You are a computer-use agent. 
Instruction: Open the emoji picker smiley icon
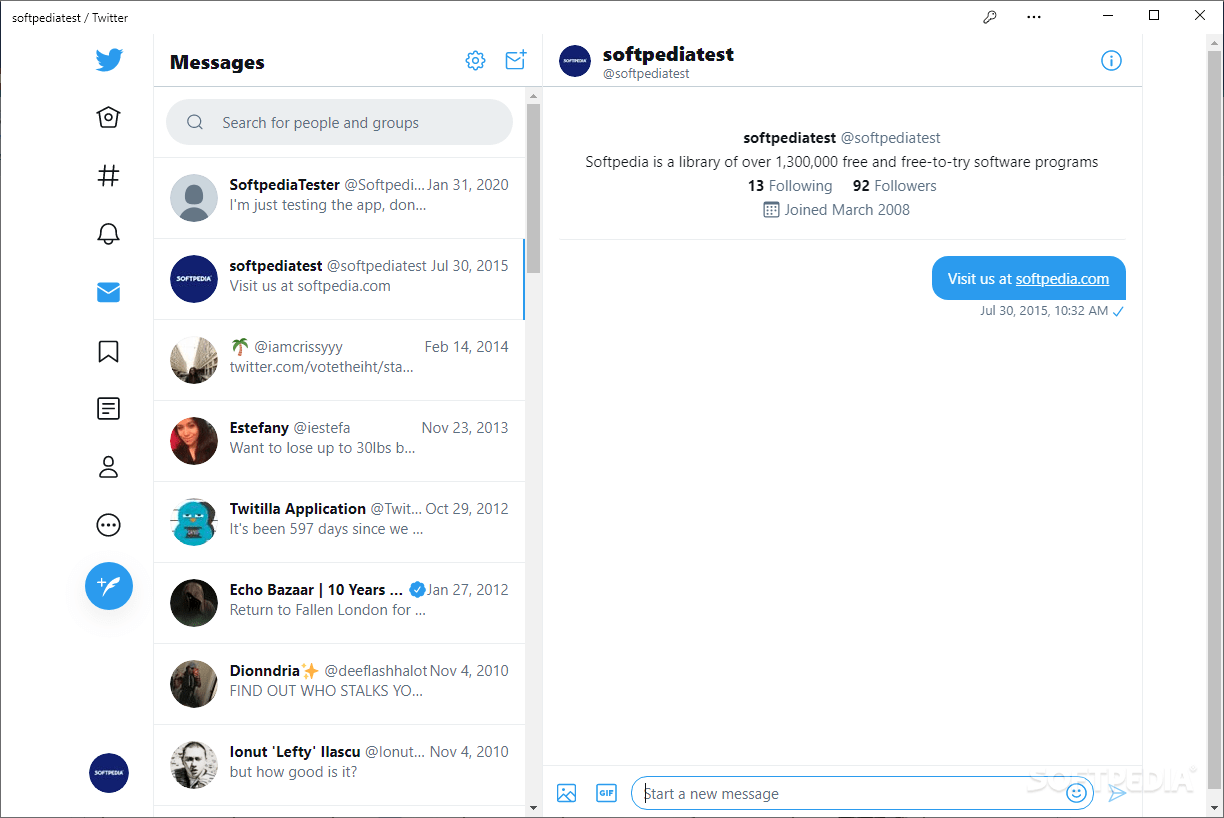click(x=1076, y=793)
